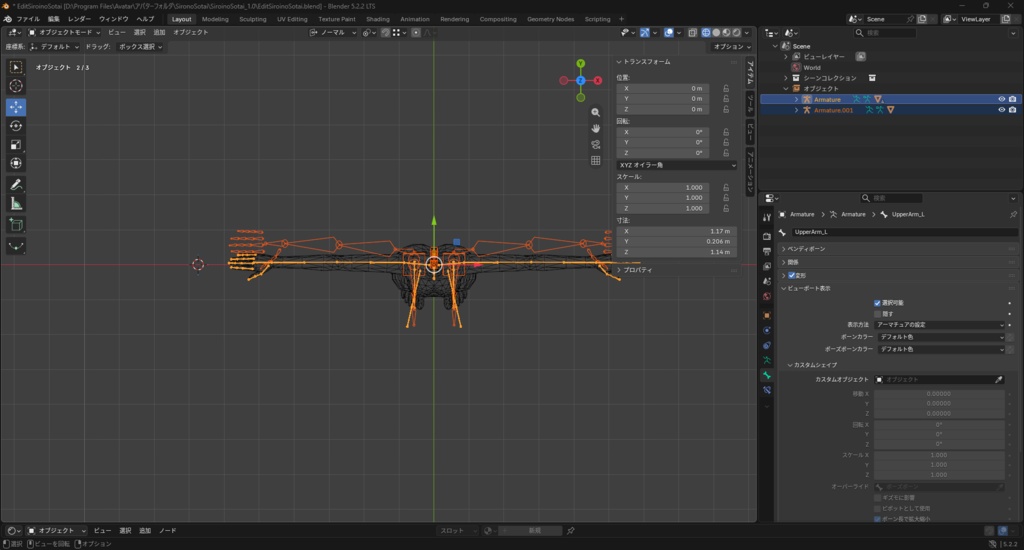Screen dimensions: 1024x550
Task: Click the Scale X value field
Action: (x=663, y=187)
